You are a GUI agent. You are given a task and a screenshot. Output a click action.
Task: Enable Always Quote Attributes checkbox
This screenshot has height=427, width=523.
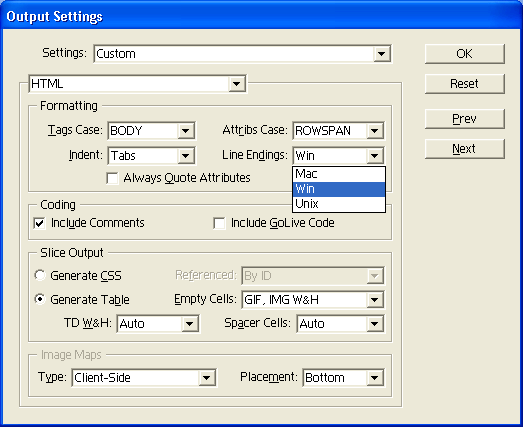[x=112, y=178]
